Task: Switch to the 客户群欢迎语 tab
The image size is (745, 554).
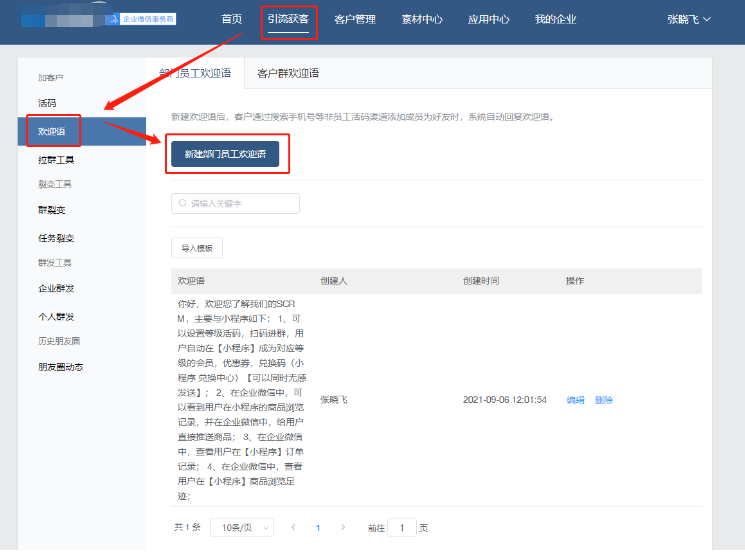Action: tap(288, 74)
